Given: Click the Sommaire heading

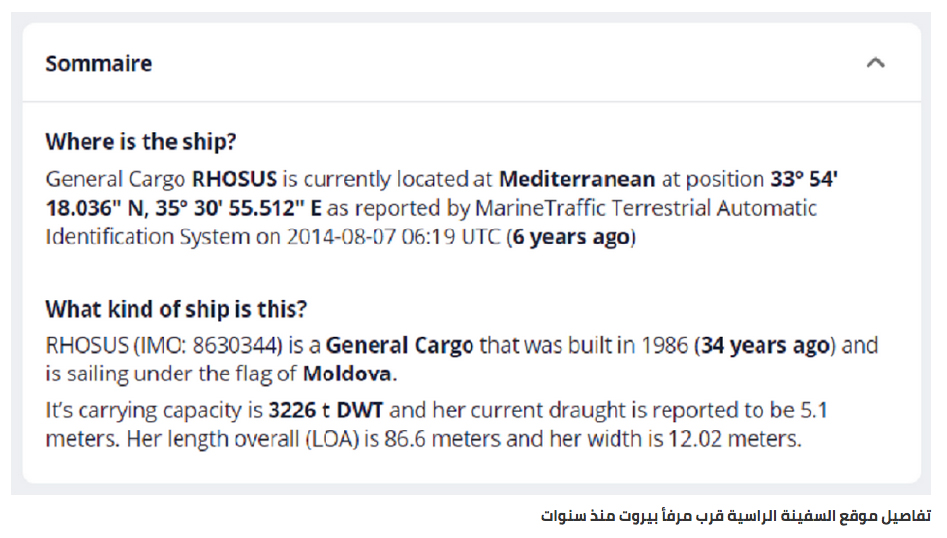Looking at the screenshot, I should point(98,63).
